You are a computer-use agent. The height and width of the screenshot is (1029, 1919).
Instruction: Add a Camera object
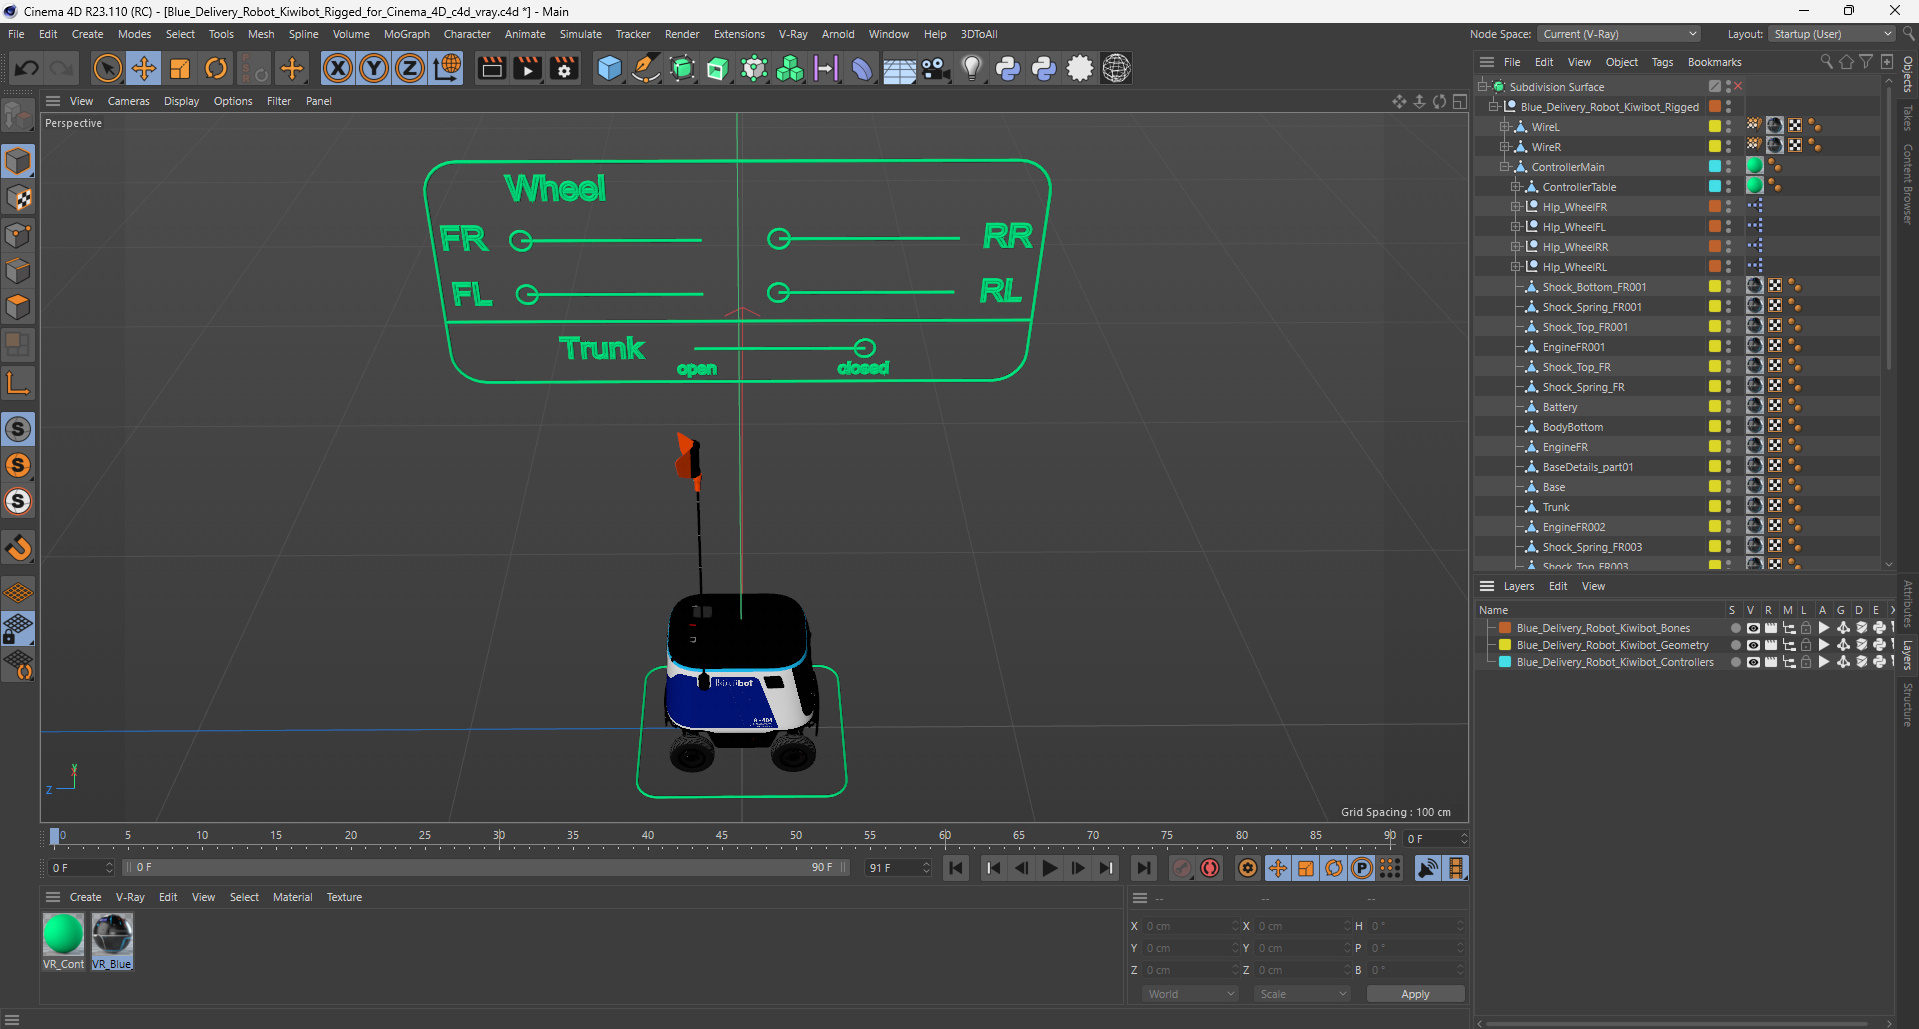(935, 68)
